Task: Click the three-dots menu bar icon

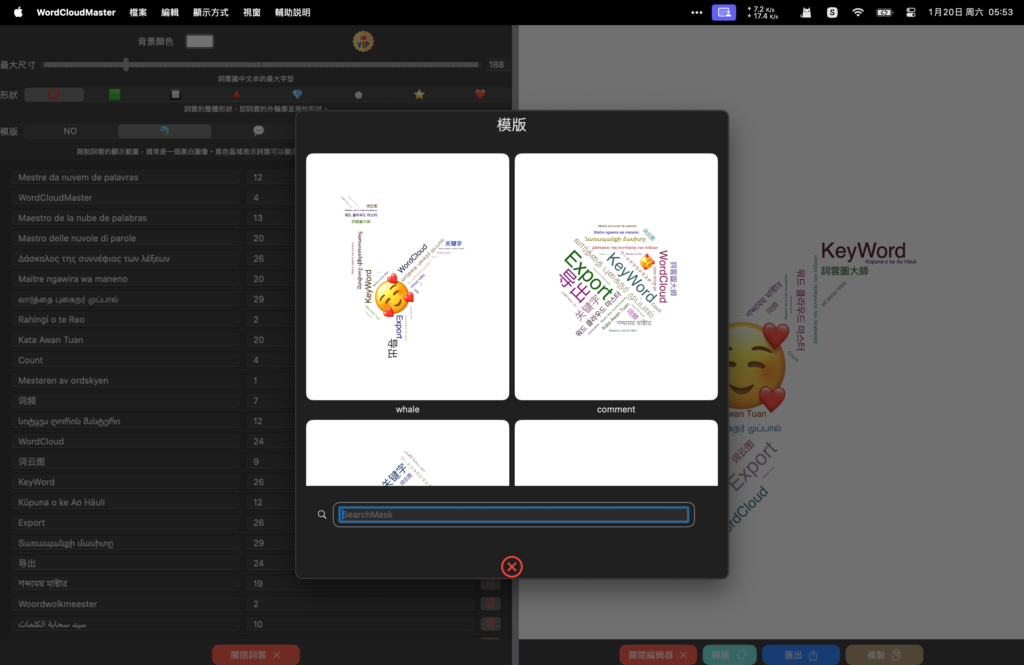Action: tap(697, 12)
